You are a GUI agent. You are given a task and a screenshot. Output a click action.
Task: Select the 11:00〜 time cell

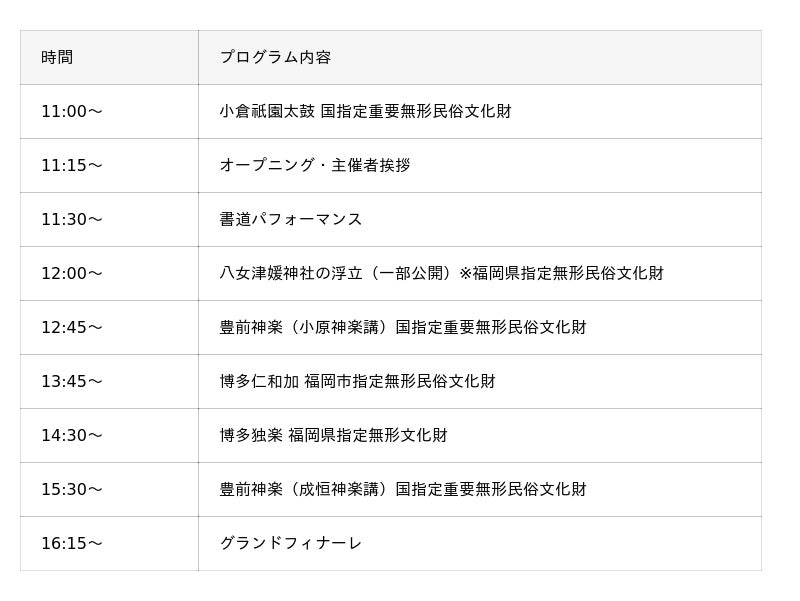(x=109, y=111)
